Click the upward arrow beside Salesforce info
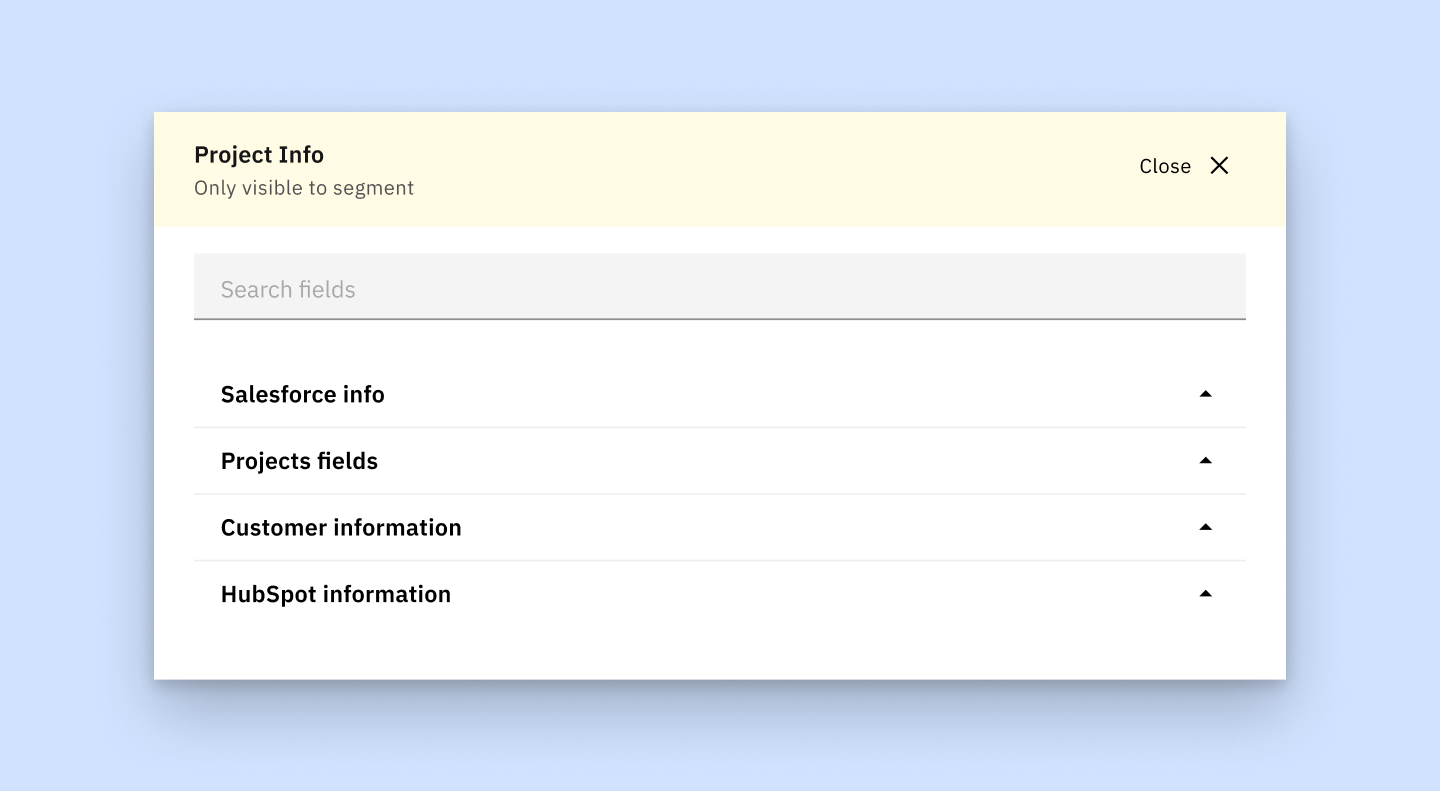1440x791 pixels. click(1206, 394)
